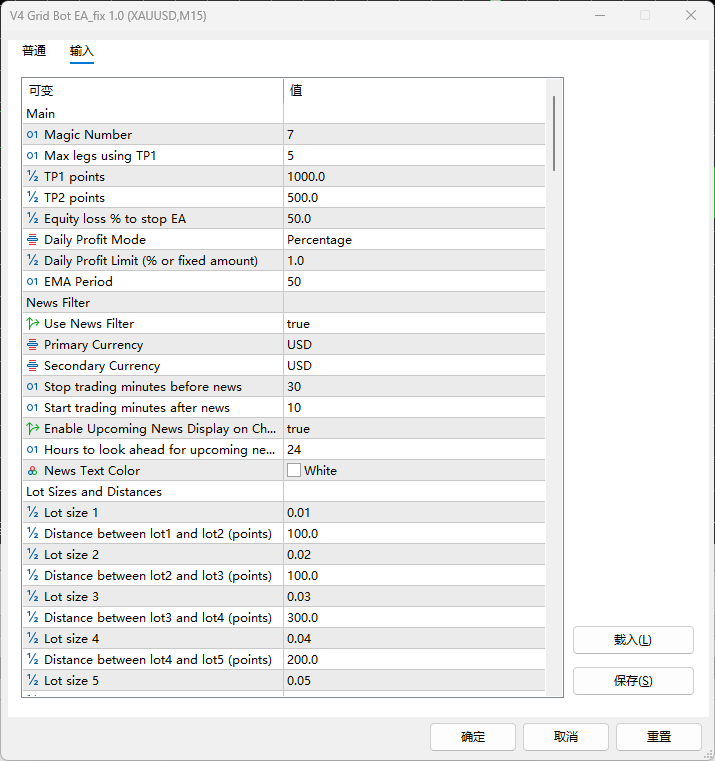Edit Hours to look ahead value 24
This screenshot has width=715, height=761.
click(x=414, y=450)
